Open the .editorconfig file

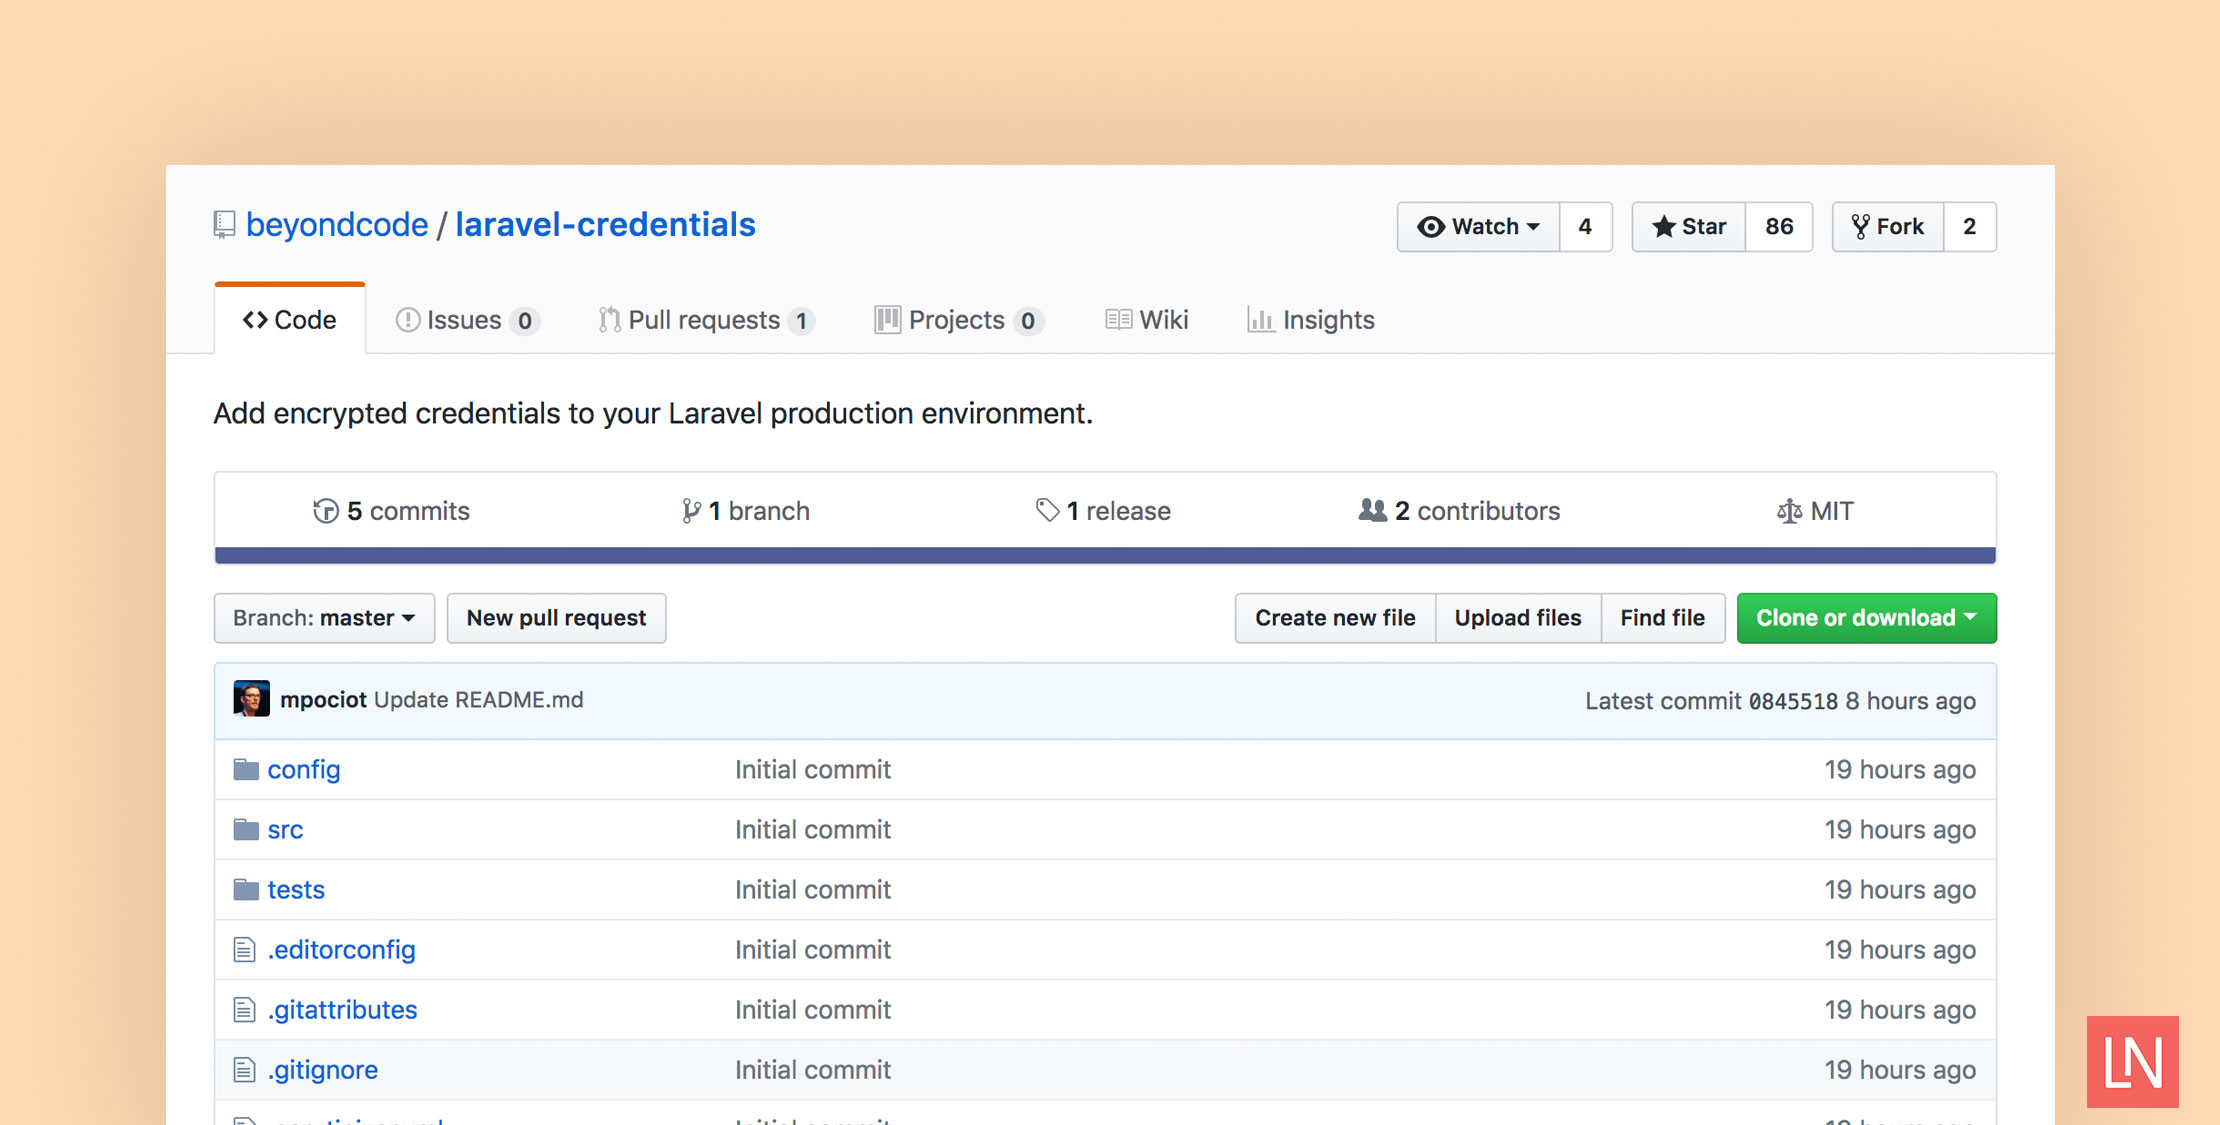[x=341, y=949]
